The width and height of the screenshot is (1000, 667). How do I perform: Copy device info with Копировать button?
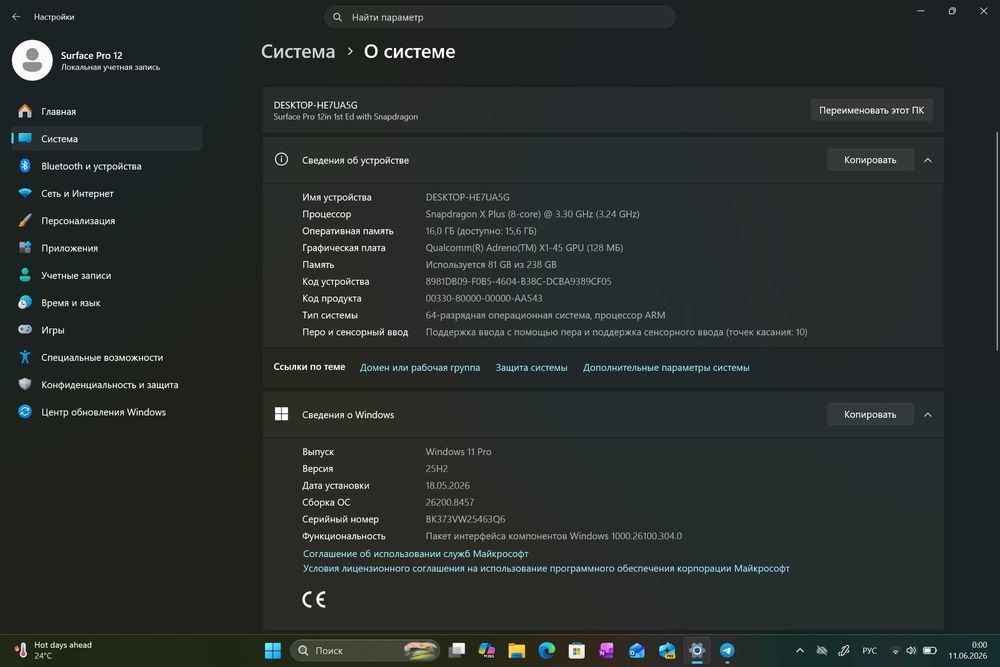[870, 160]
